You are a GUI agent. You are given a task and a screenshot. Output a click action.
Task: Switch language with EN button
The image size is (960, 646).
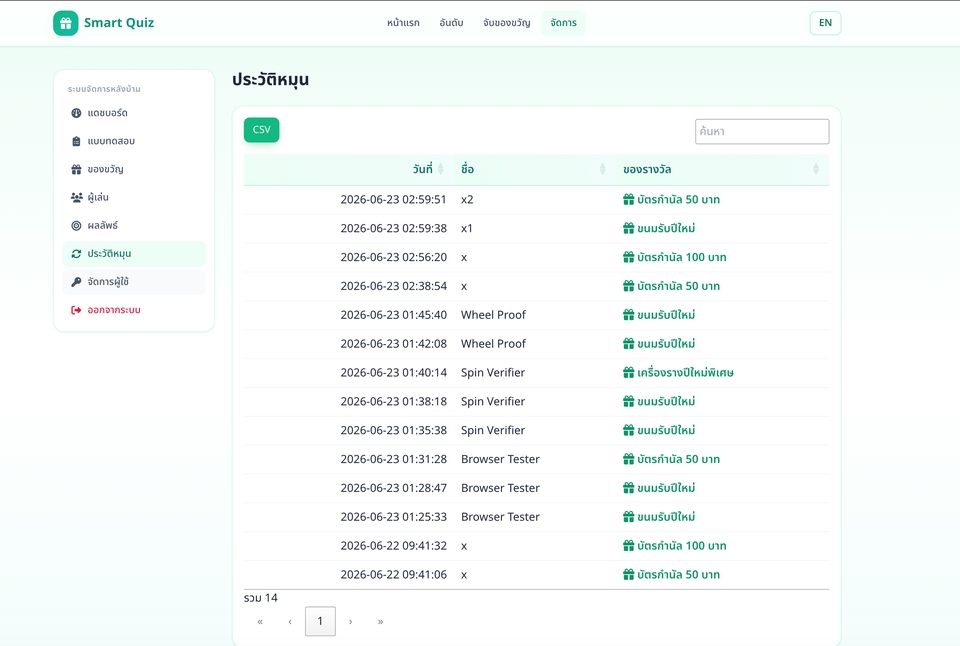pyautogui.click(x=825, y=23)
